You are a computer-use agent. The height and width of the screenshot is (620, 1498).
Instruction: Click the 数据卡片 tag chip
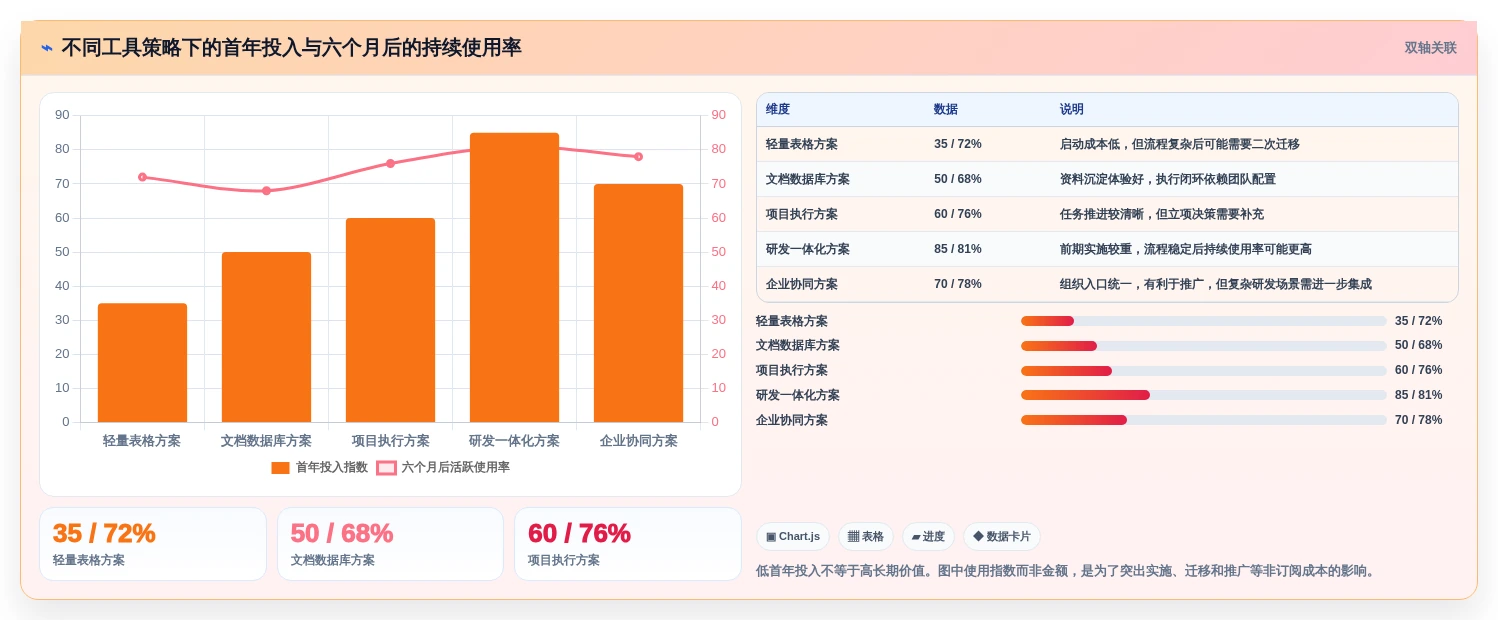(1002, 537)
